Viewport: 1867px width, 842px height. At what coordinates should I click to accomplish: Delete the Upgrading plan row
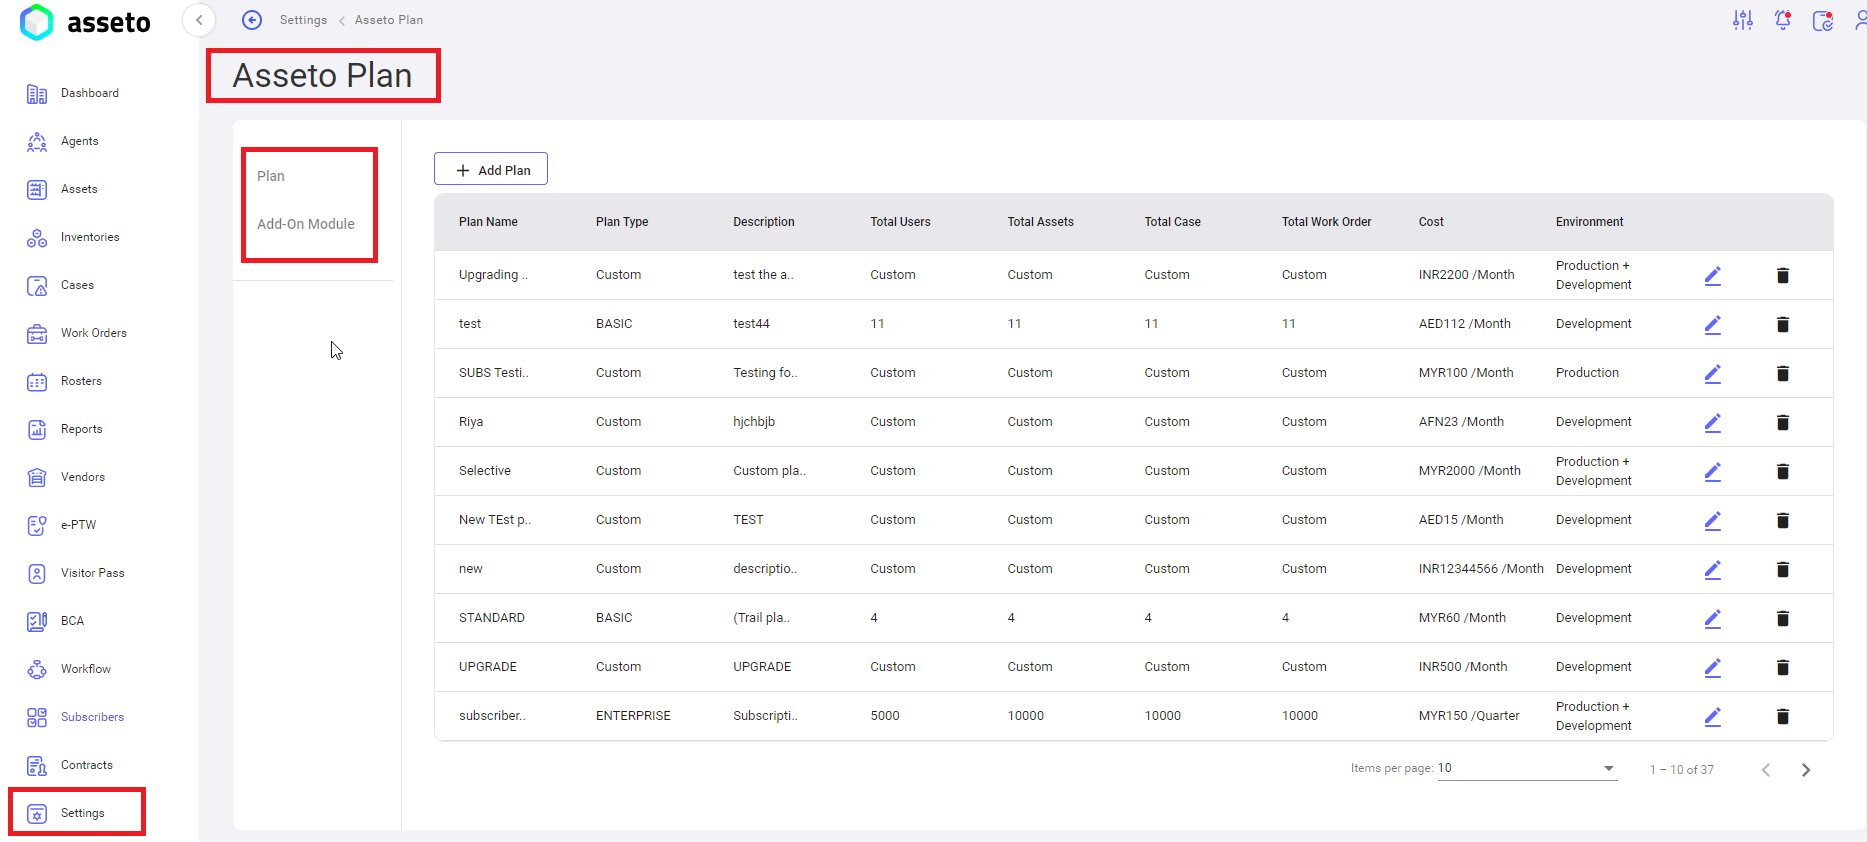(1783, 275)
